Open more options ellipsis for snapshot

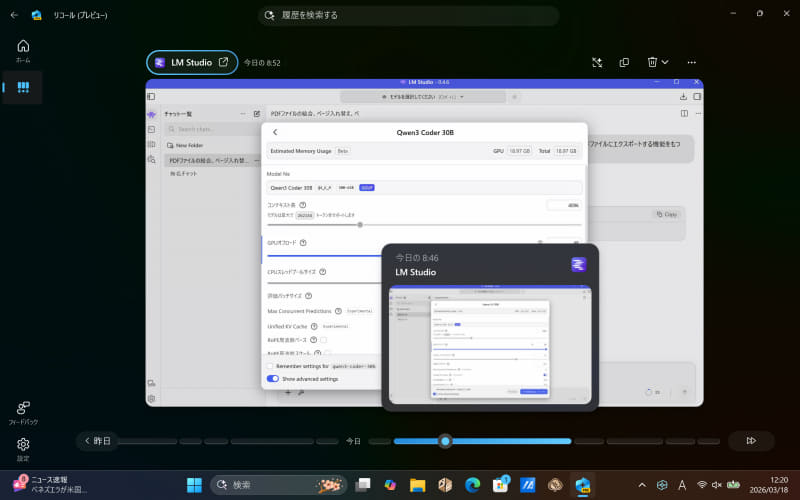click(x=691, y=62)
